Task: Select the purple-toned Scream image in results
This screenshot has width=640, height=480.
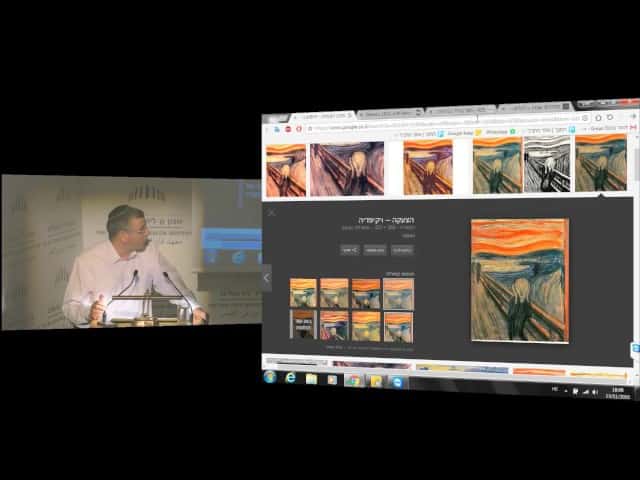Action: tap(347, 168)
